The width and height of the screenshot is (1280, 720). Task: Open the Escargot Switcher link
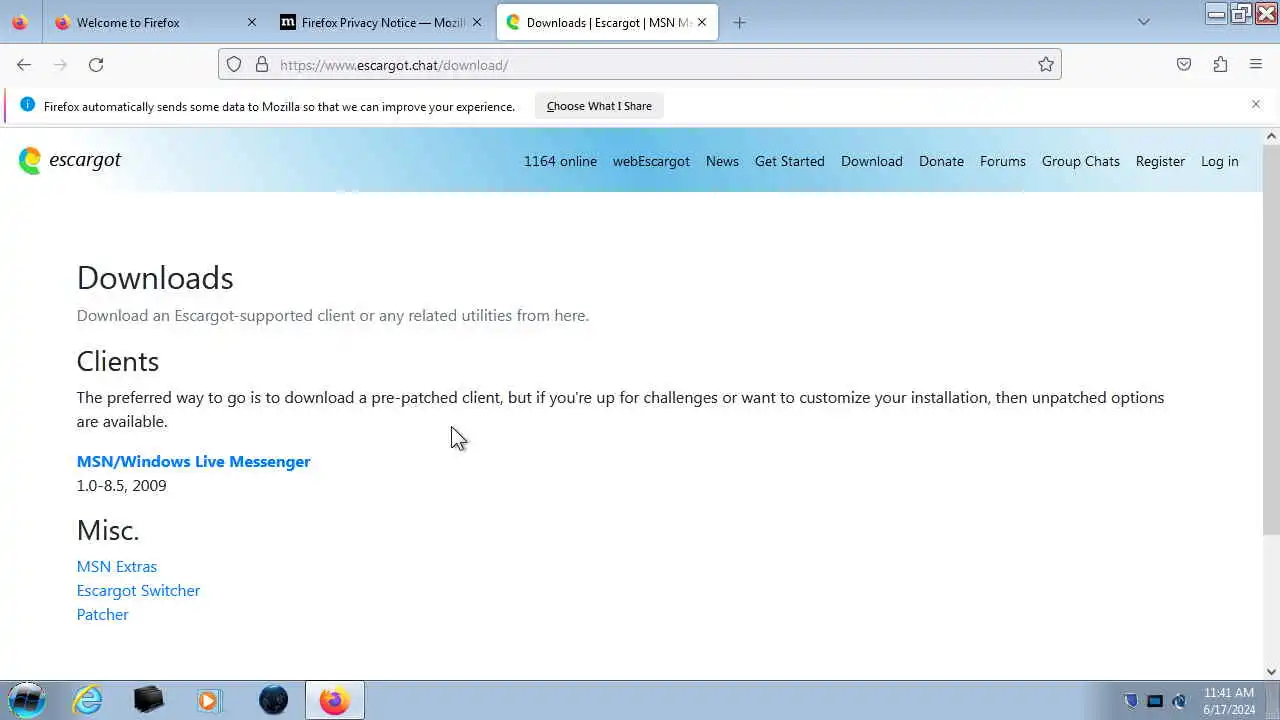(138, 590)
